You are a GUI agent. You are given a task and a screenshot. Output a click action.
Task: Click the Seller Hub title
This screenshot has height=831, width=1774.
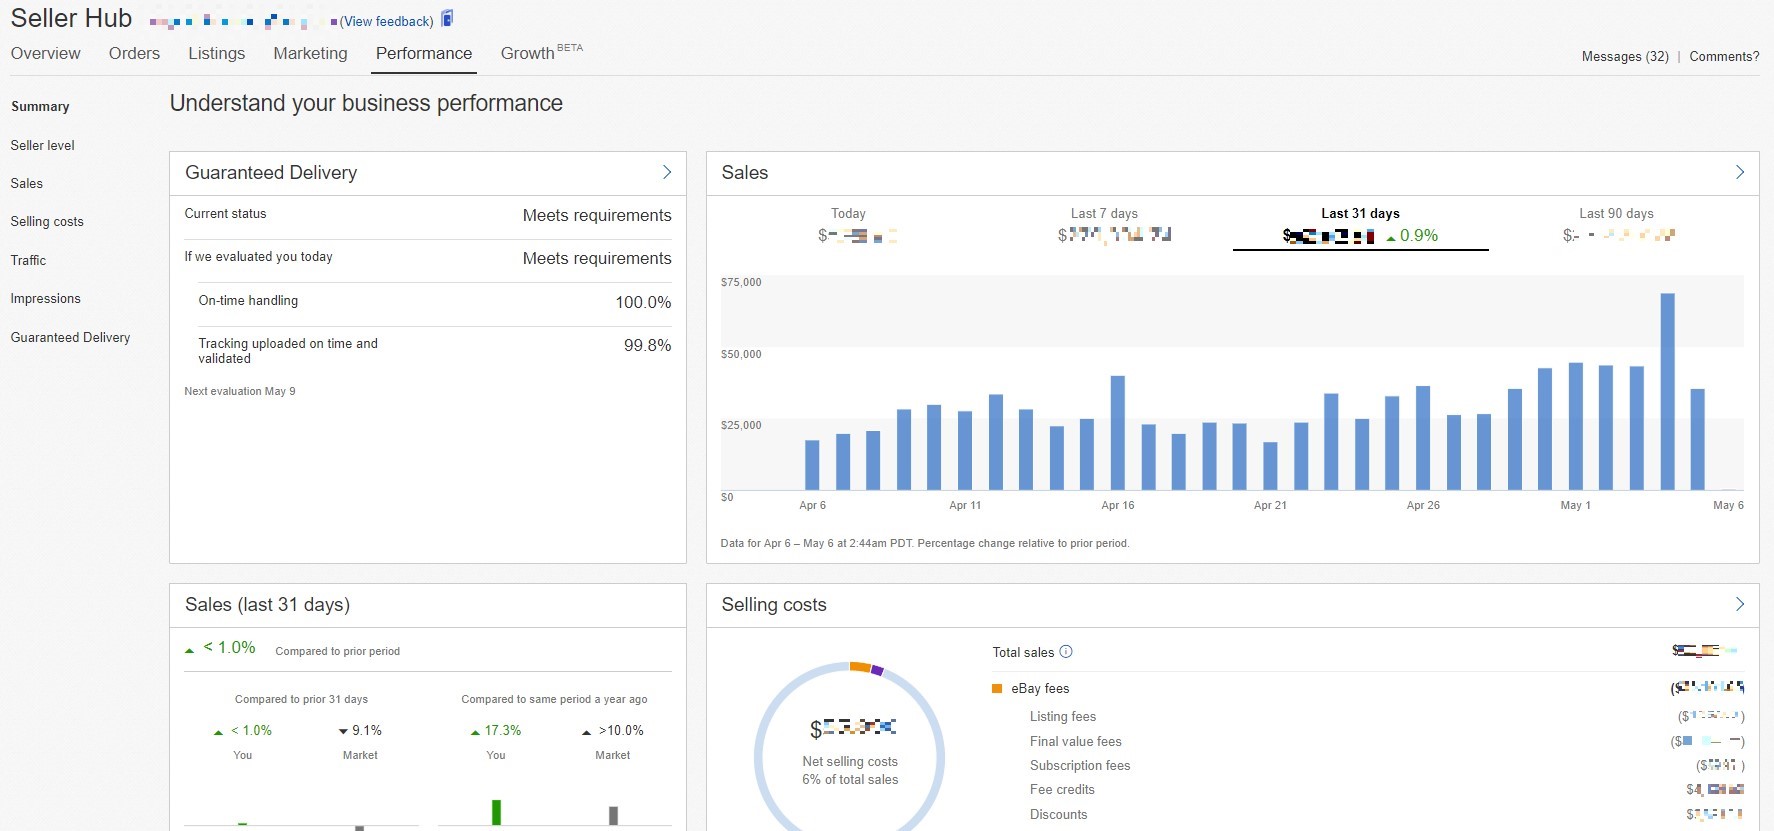click(x=71, y=18)
